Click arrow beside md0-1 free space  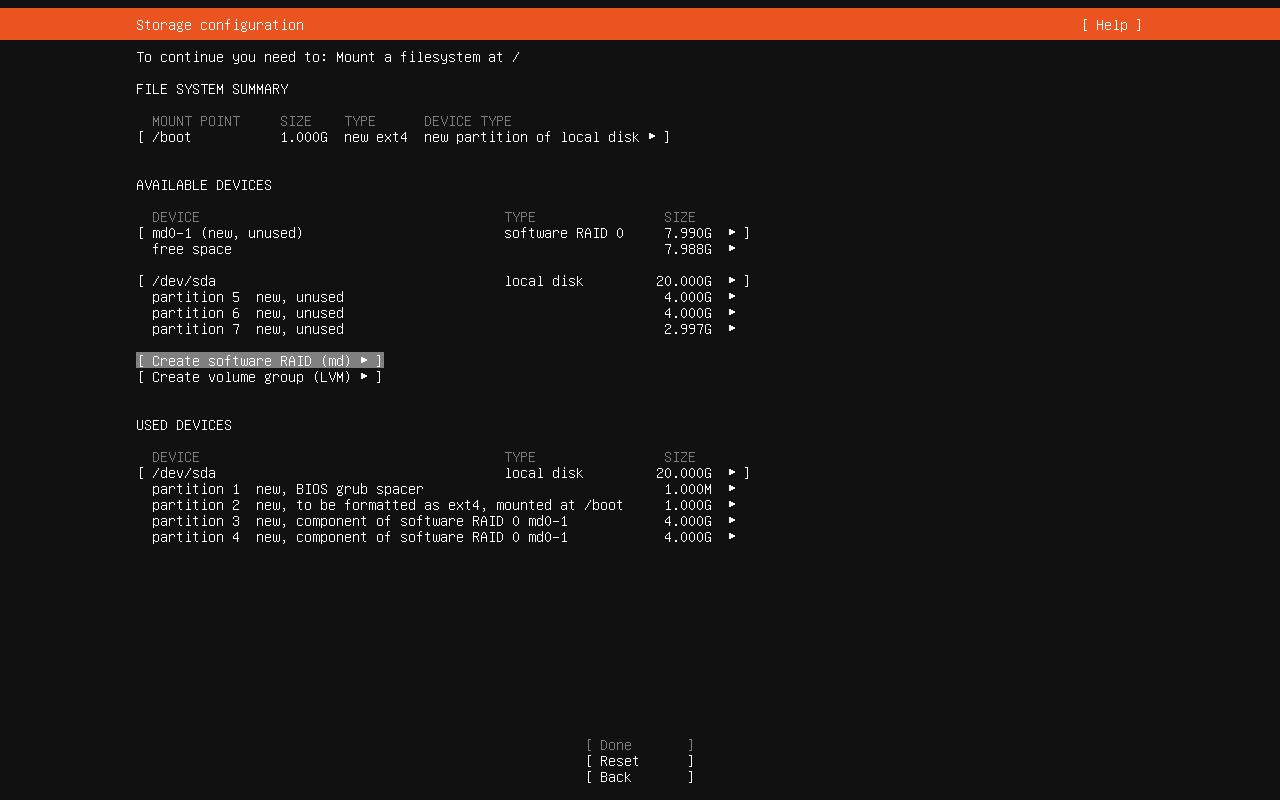click(x=732, y=249)
